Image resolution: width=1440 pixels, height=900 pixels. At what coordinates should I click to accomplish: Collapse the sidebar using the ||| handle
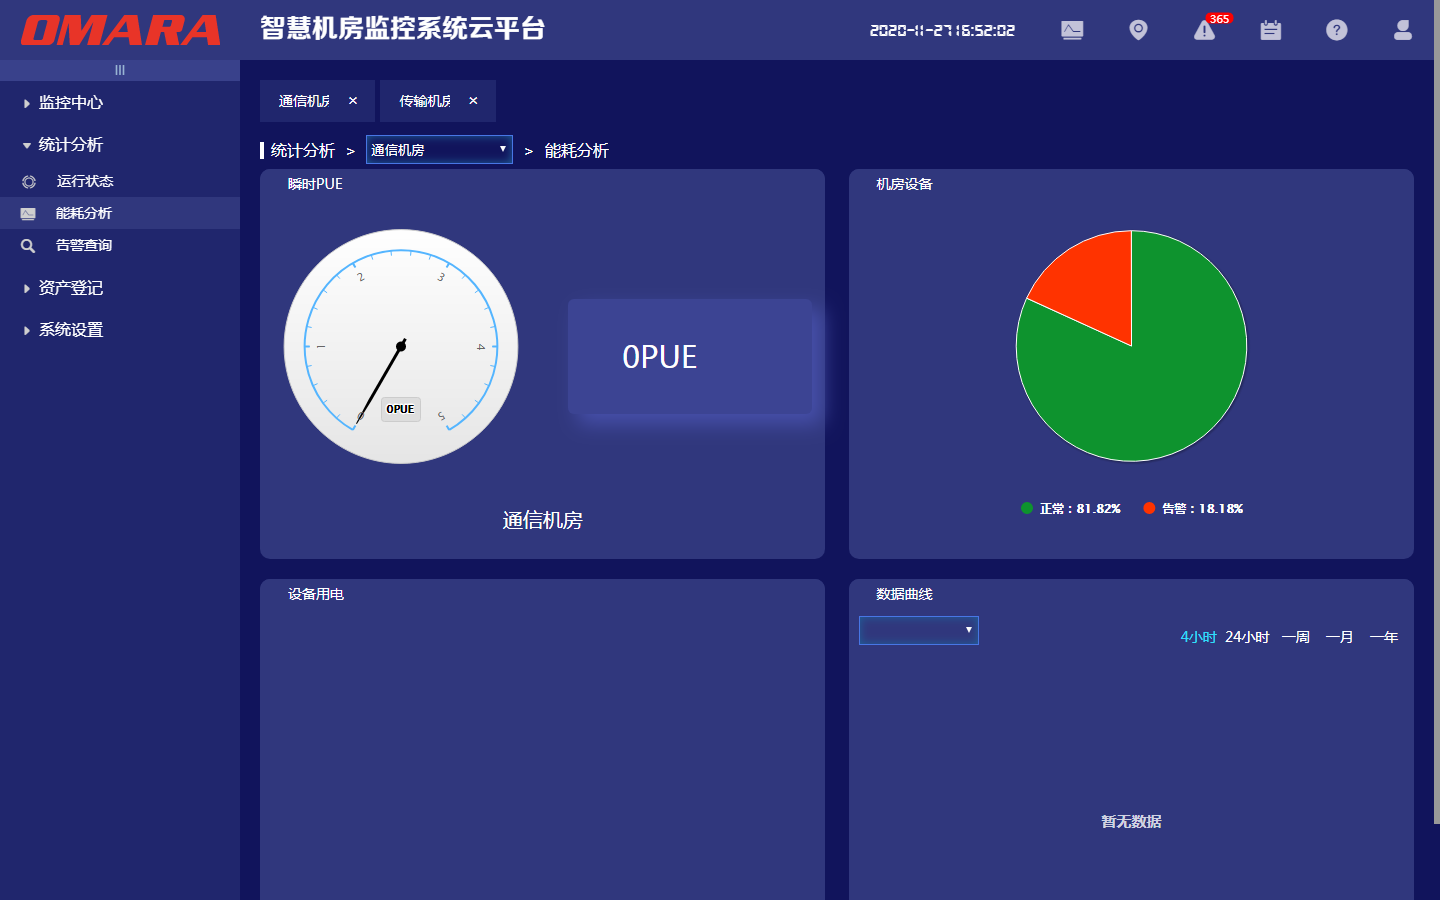tap(120, 69)
